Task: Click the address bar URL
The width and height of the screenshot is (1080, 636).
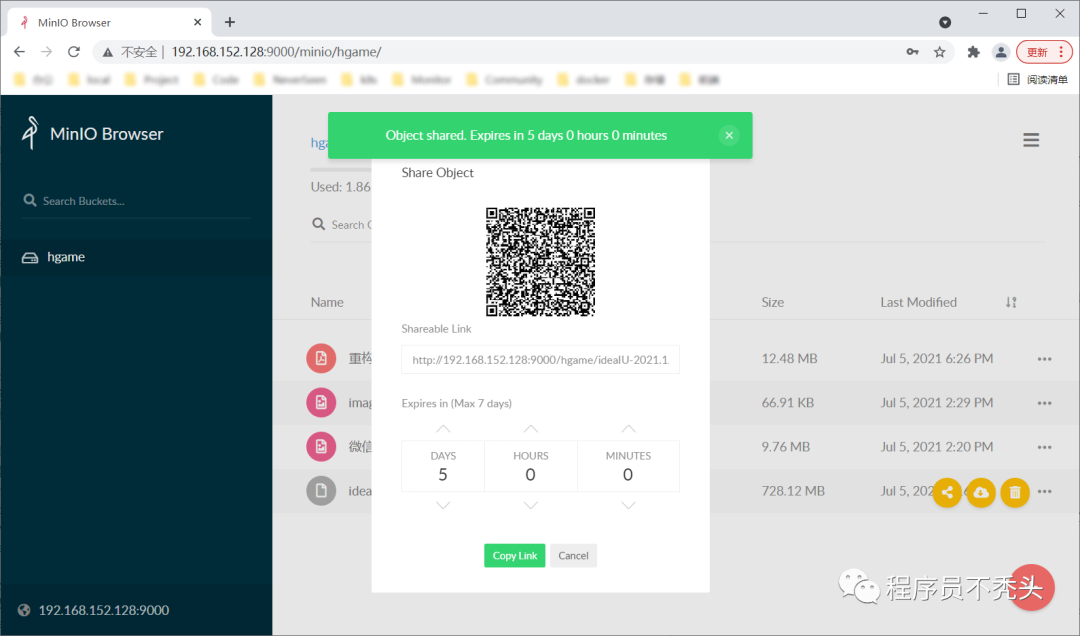Action: [276, 52]
